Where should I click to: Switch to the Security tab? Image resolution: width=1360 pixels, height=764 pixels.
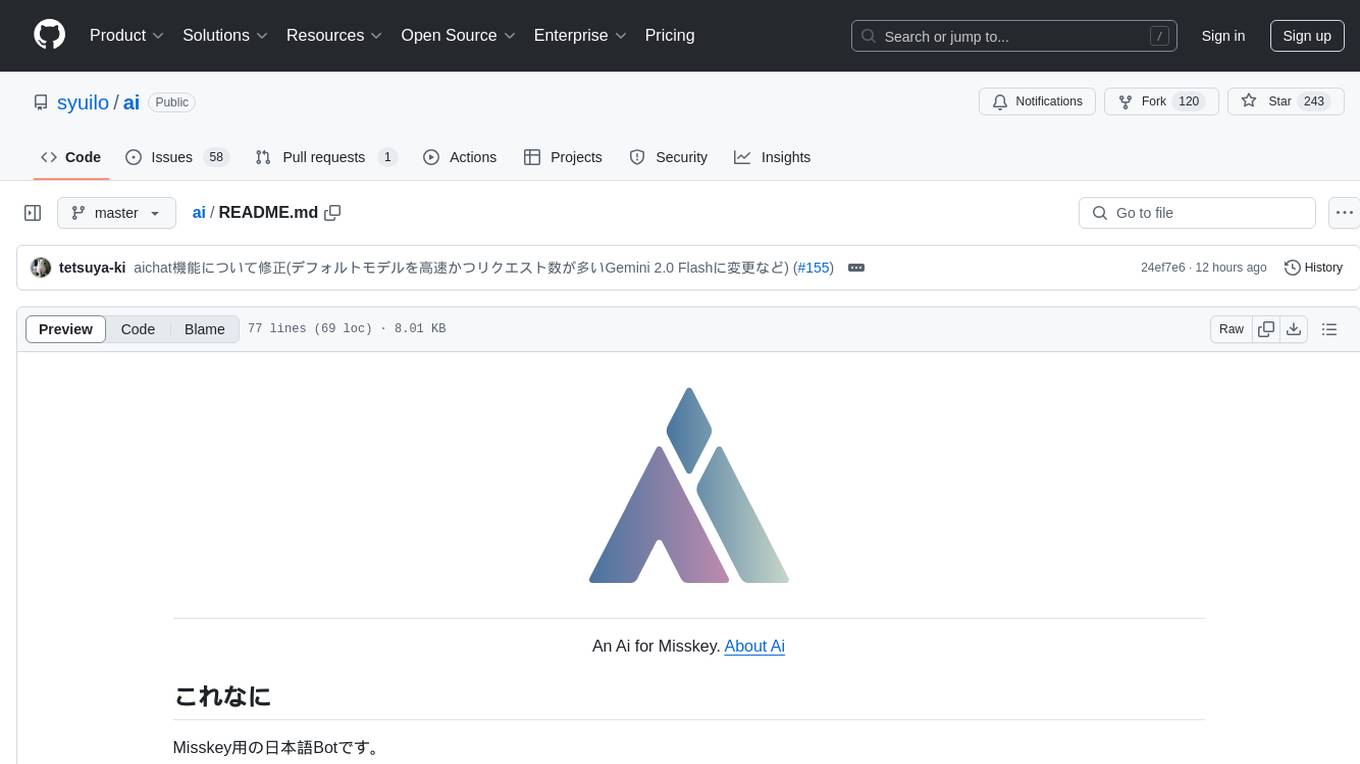tap(668, 157)
